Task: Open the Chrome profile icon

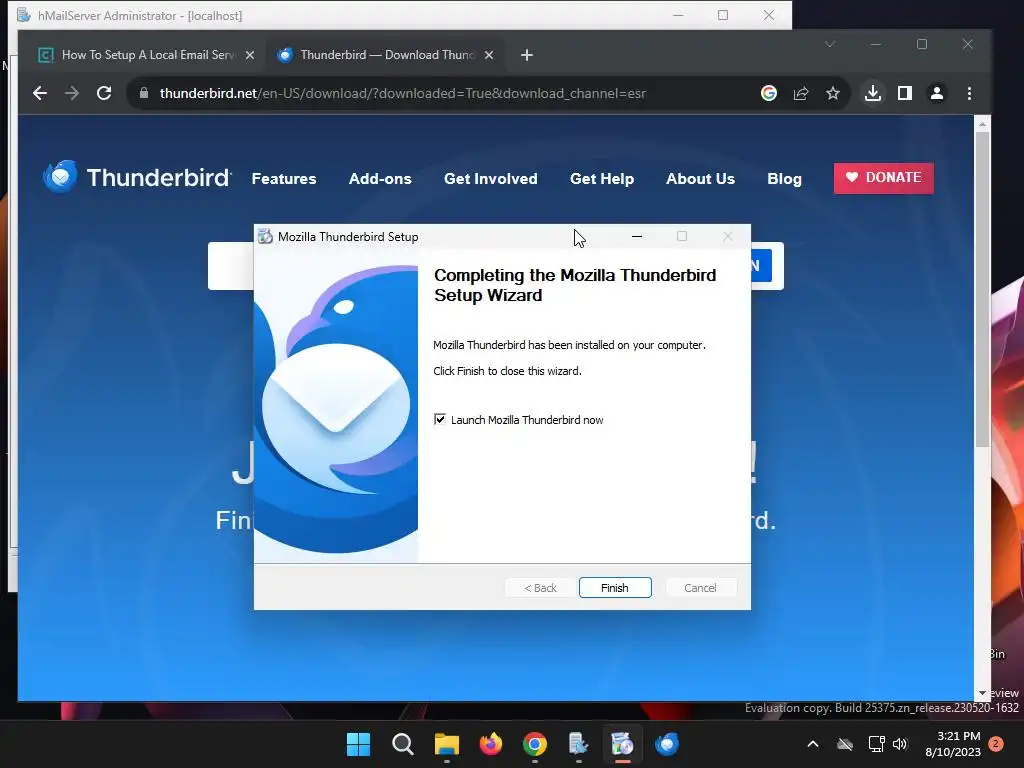Action: point(936,93)
